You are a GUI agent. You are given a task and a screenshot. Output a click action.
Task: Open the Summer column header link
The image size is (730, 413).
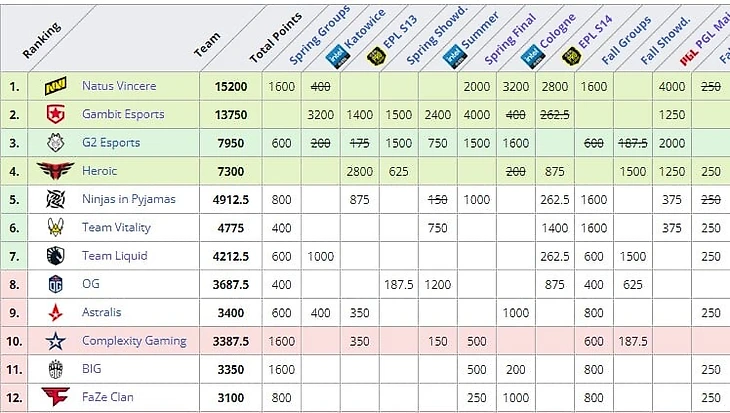(x=480, y=31)
